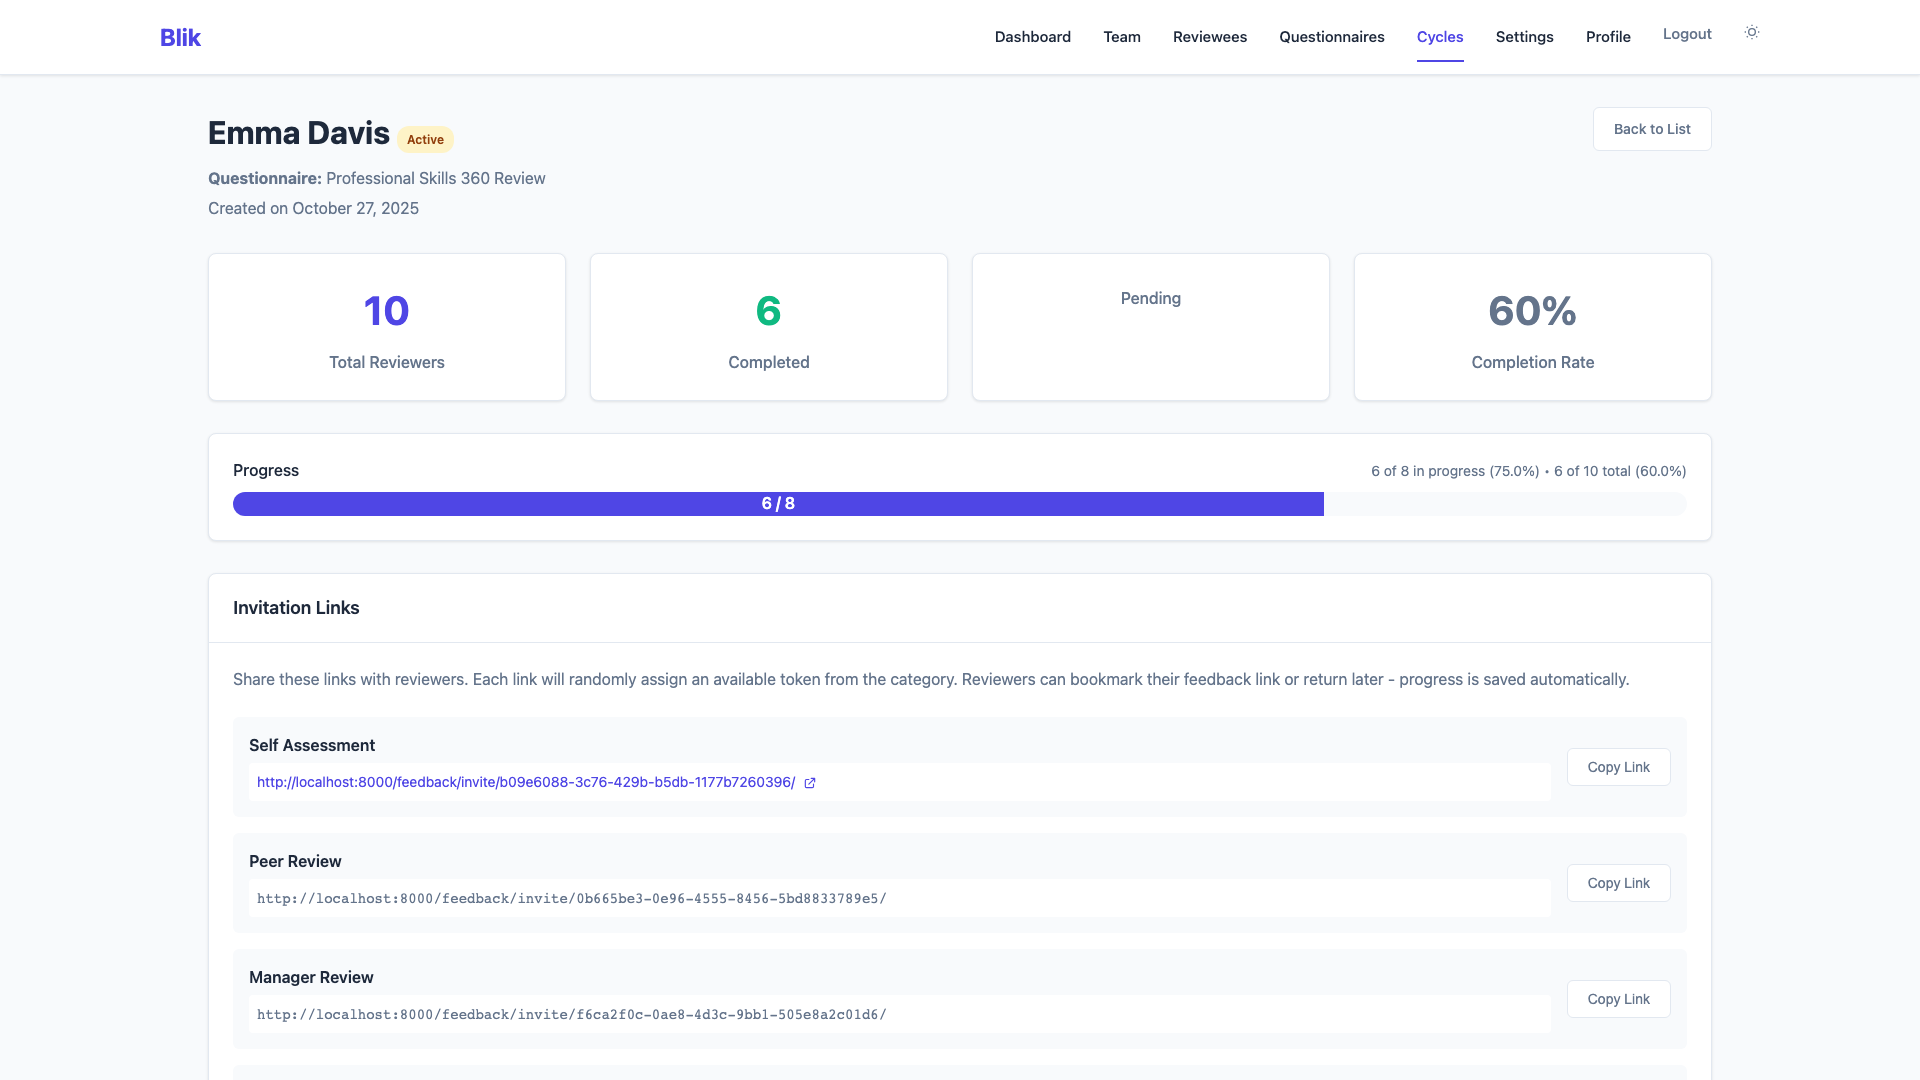Click the Active status badge
The height and width of the screenshot is (1080, 1920).
pos(425,139)
